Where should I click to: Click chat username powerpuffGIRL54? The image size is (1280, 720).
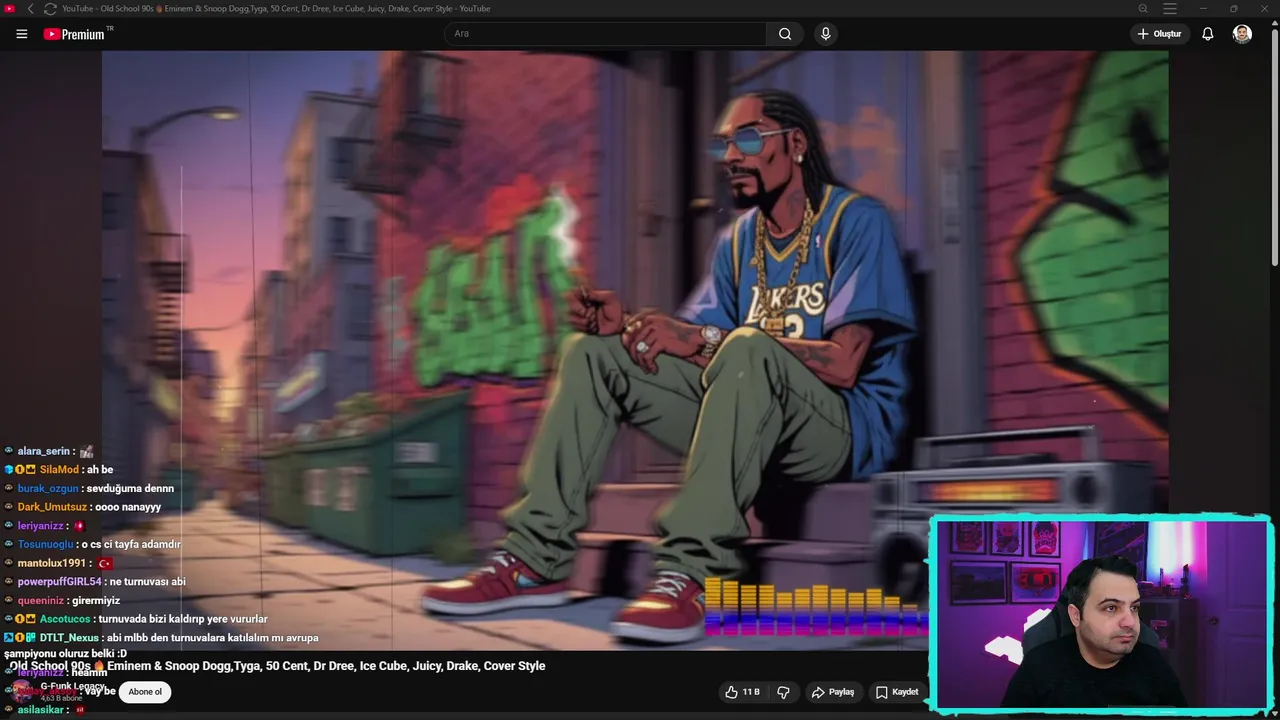click(x=60, y=582)
